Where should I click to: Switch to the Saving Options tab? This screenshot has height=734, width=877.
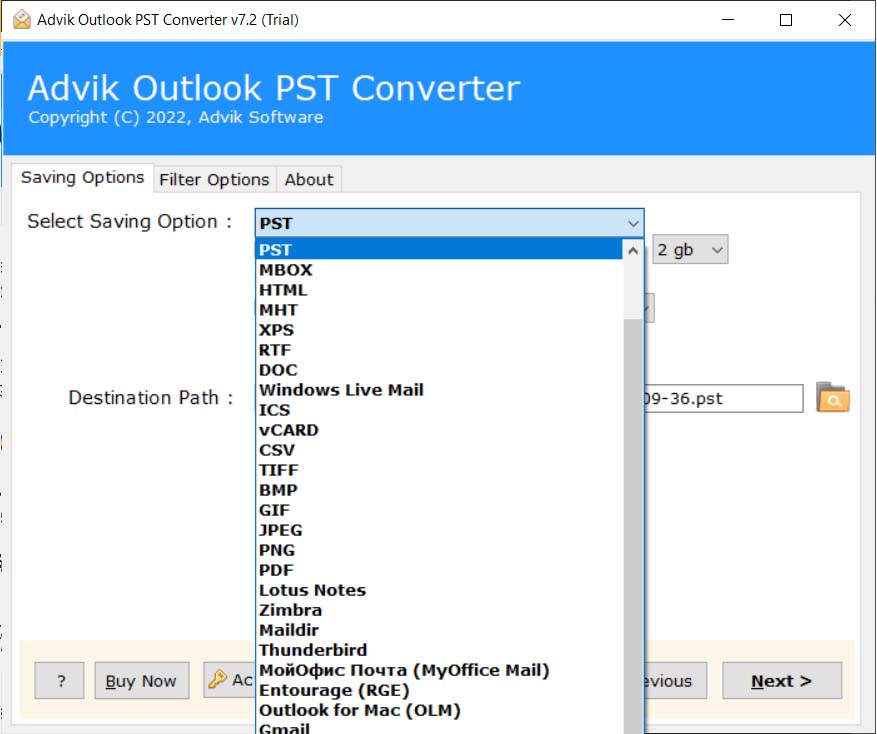pos(82,177)
